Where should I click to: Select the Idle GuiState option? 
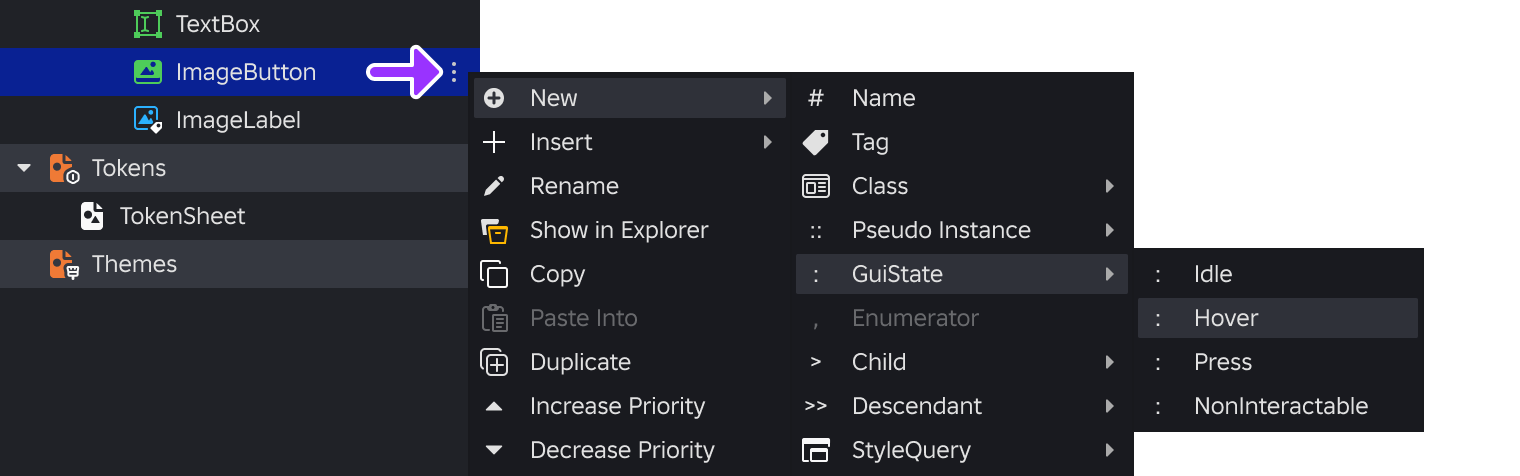(1278, 274)
